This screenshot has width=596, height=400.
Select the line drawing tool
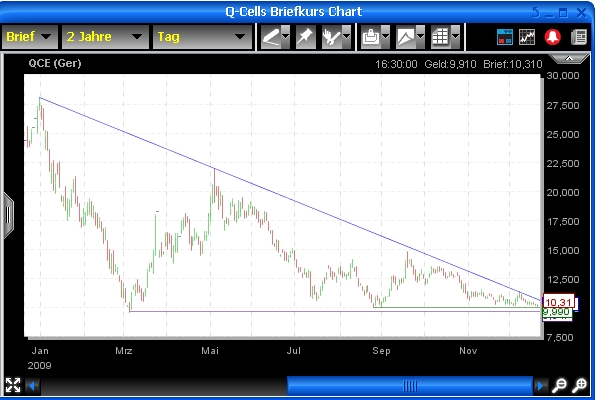tap(271, 37)
